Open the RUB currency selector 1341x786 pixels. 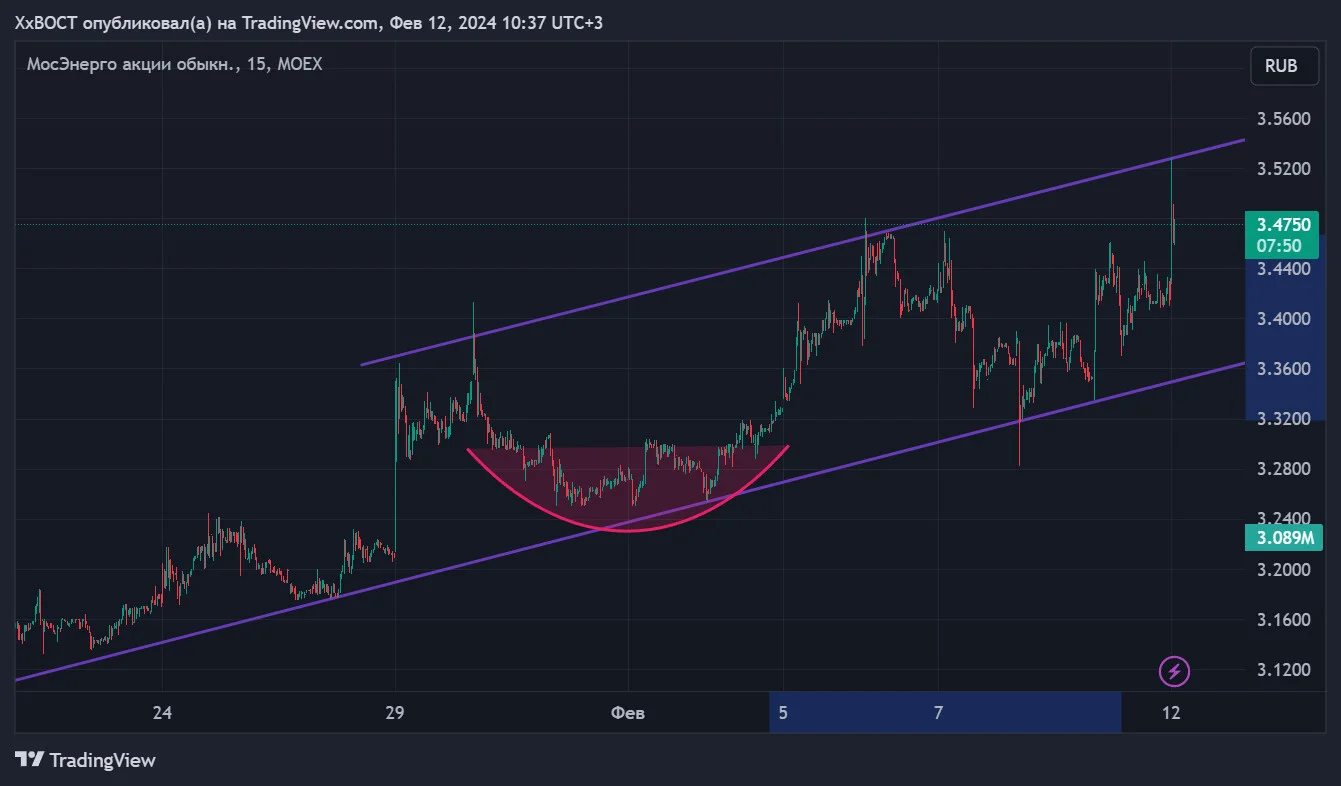point(1281,66)
